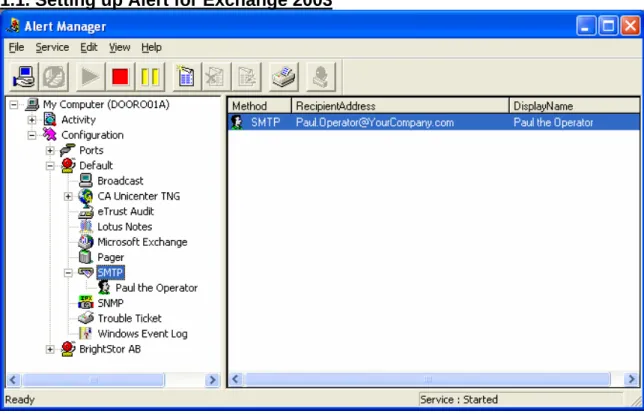644x414 pixels.
Task: Click the list pane horizontal scrollbar thumb
Action: click(428, 379)
